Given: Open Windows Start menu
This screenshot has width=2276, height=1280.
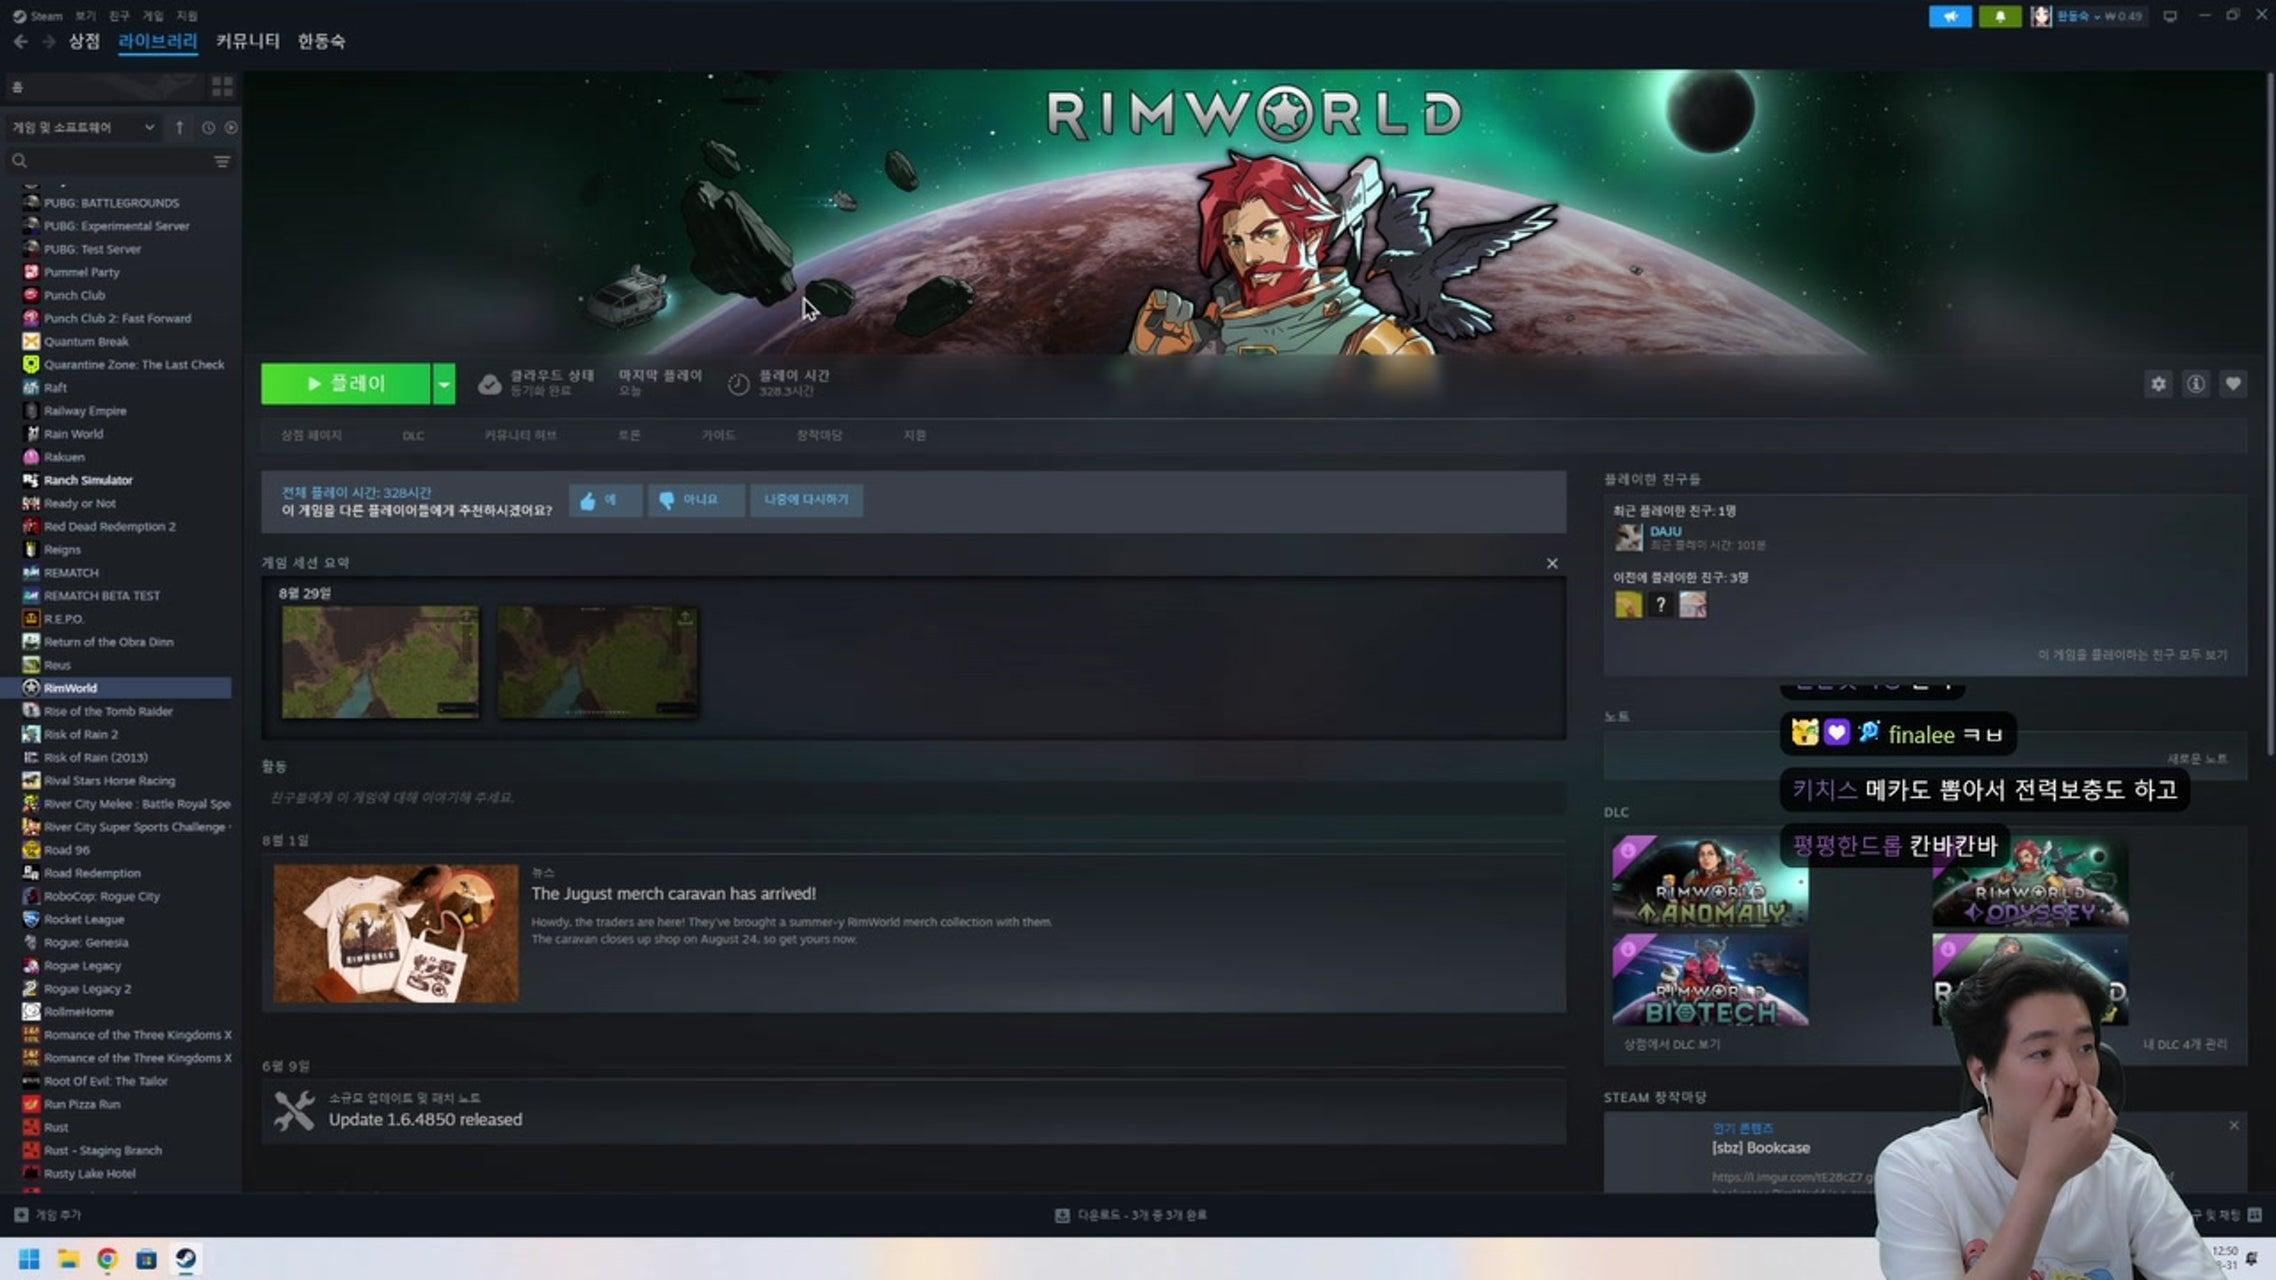Looking at the screenshot, I should (29, 1259).
